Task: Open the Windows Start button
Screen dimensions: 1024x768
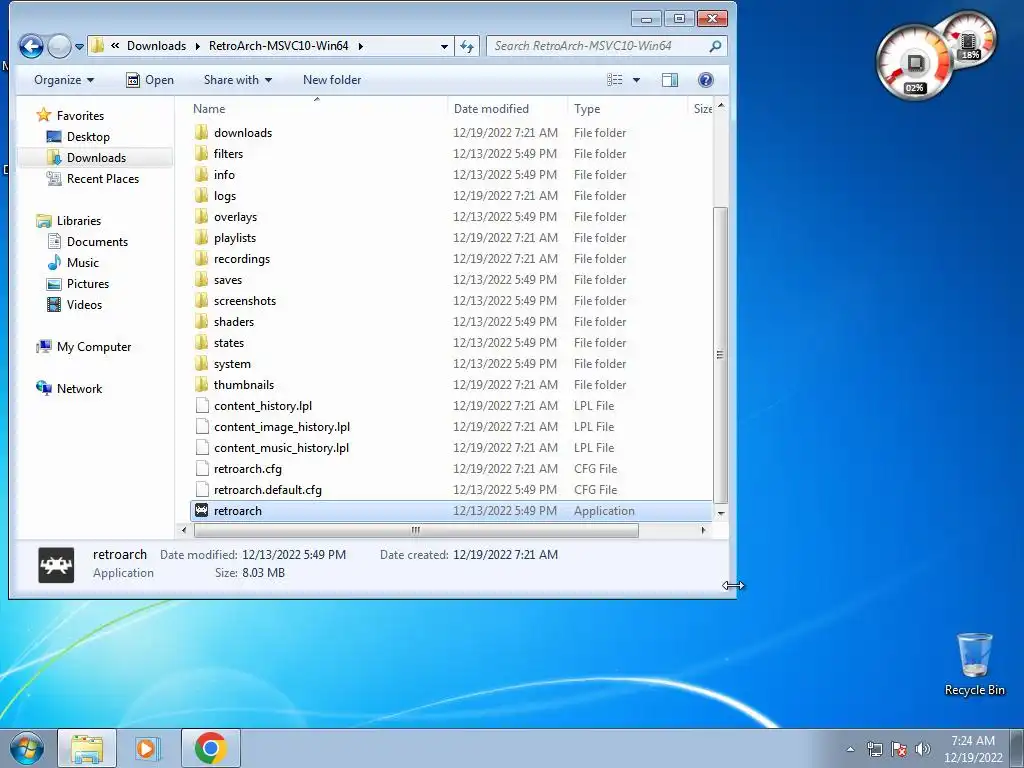Action: 27,748
